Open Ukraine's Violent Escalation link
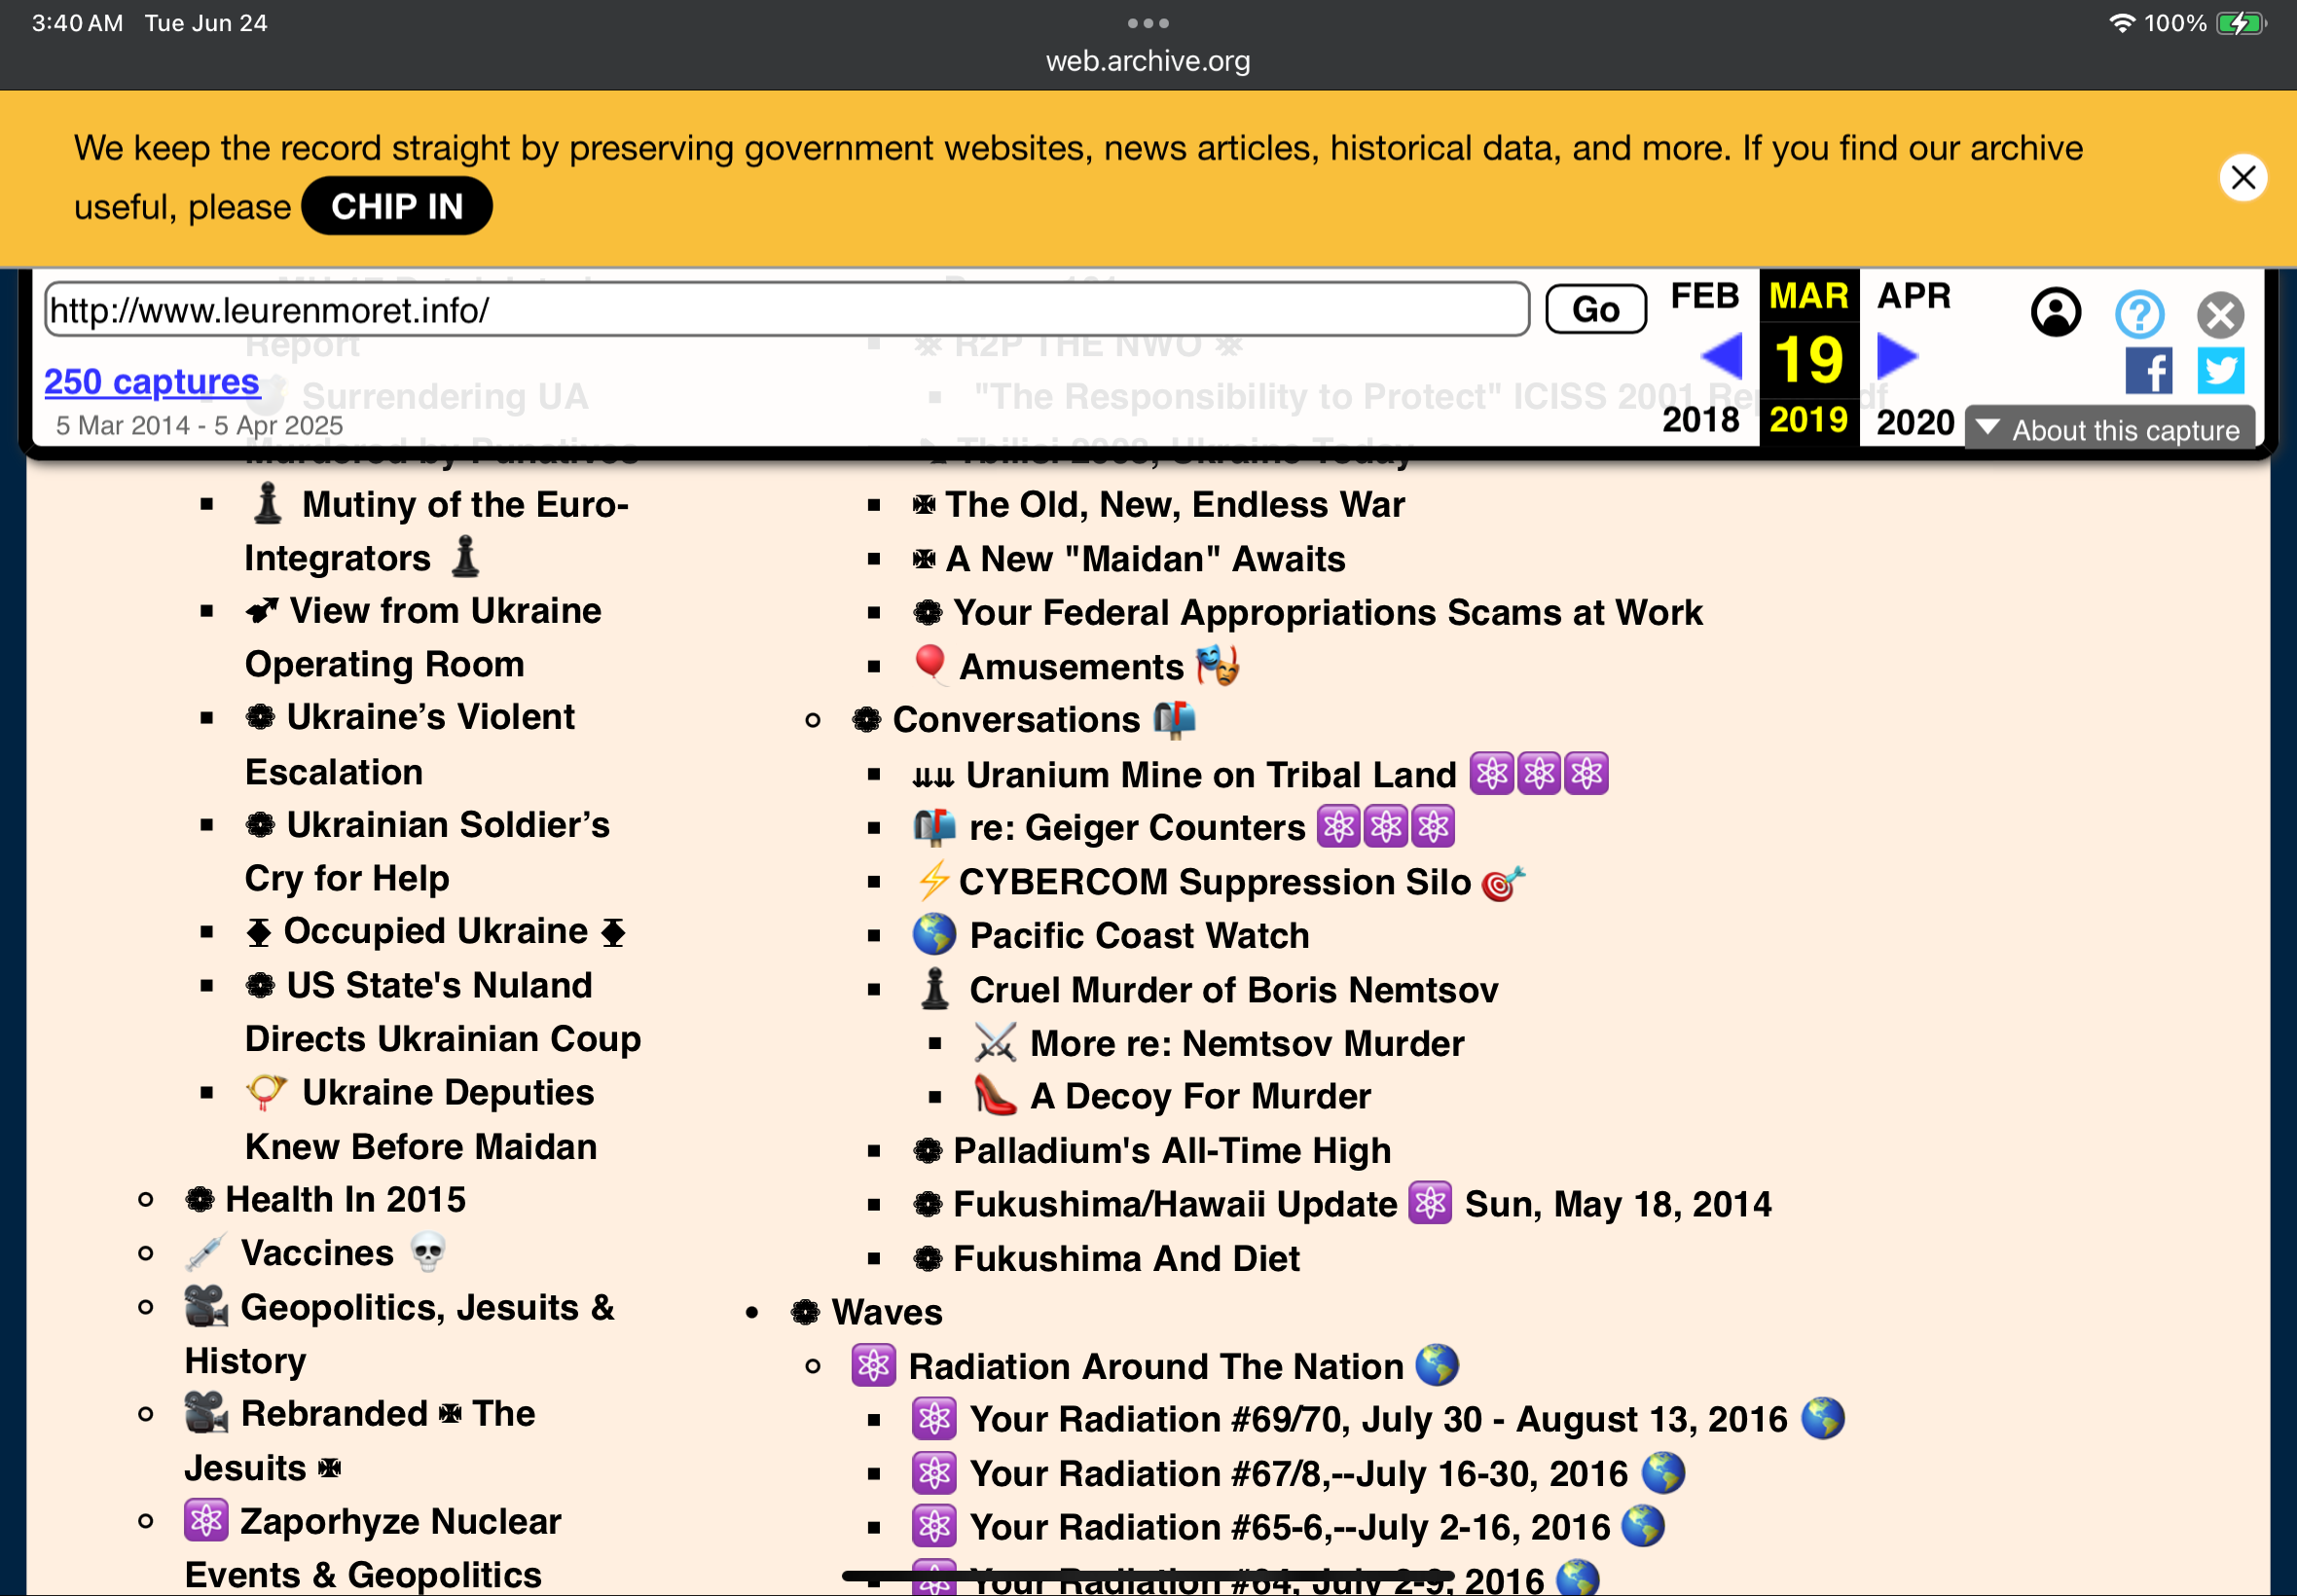This screenshot has height=1596, width=2297. [x=409, y=744]
